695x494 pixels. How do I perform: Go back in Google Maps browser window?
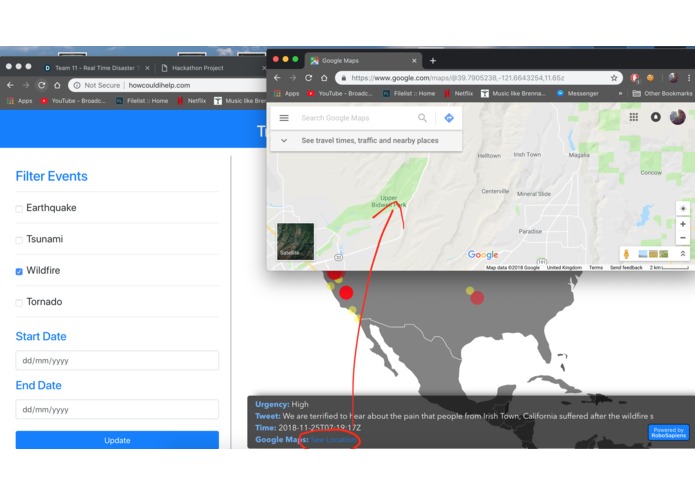277,78
